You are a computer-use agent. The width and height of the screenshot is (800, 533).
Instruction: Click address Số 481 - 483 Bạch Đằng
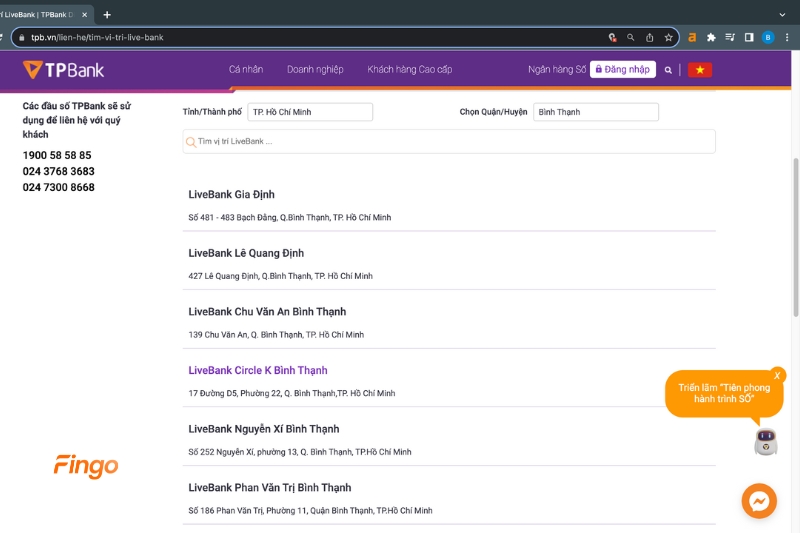[x=289, y=217]
